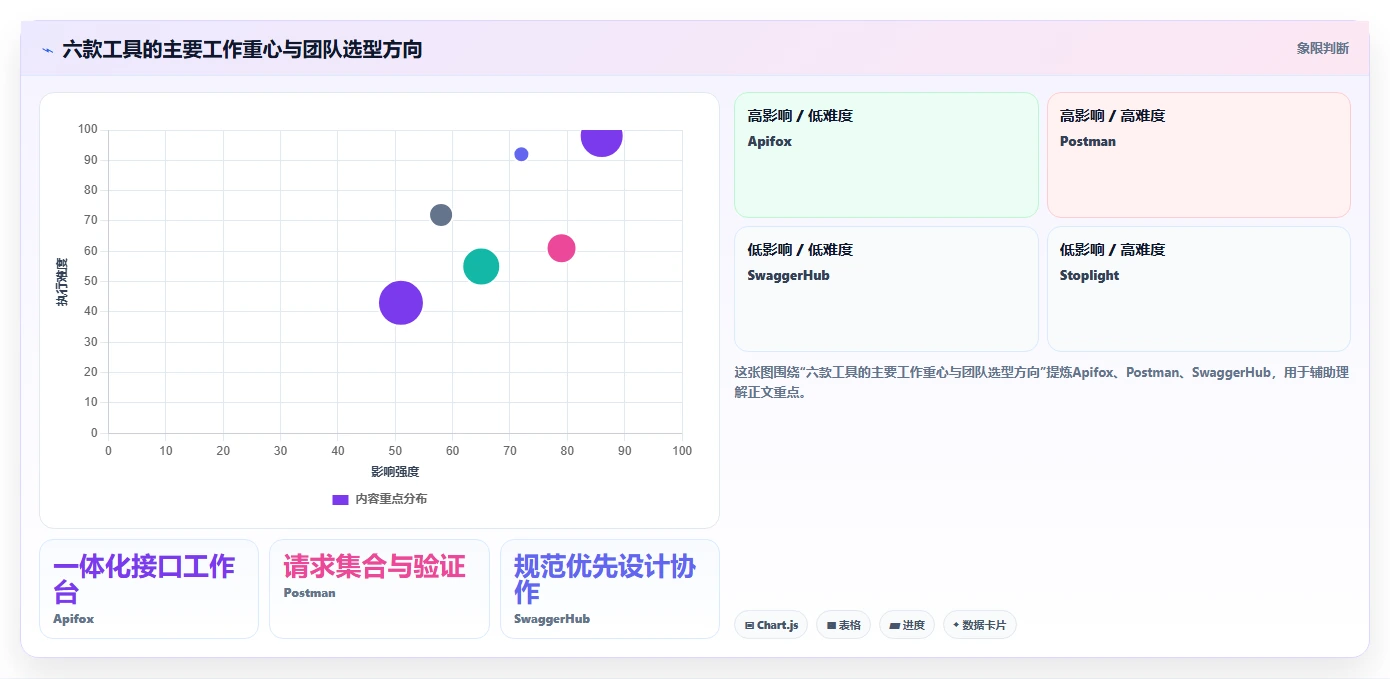Click the Postman label under 请求集合与验证
Image resolution: width=1390 pixels, height=679 pixels.
coord(310,593)
